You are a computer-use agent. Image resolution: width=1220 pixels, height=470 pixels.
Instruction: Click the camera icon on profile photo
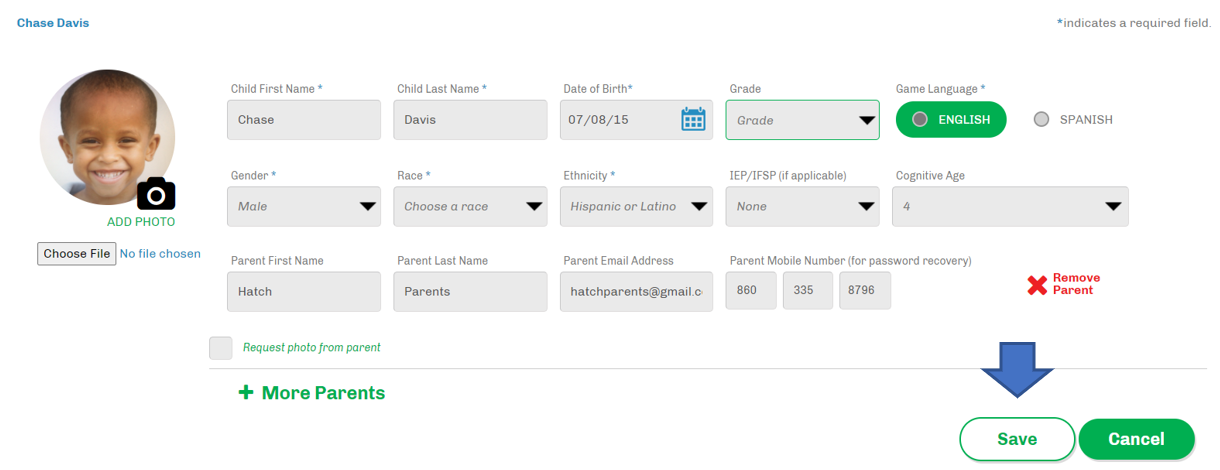[156, 194]
